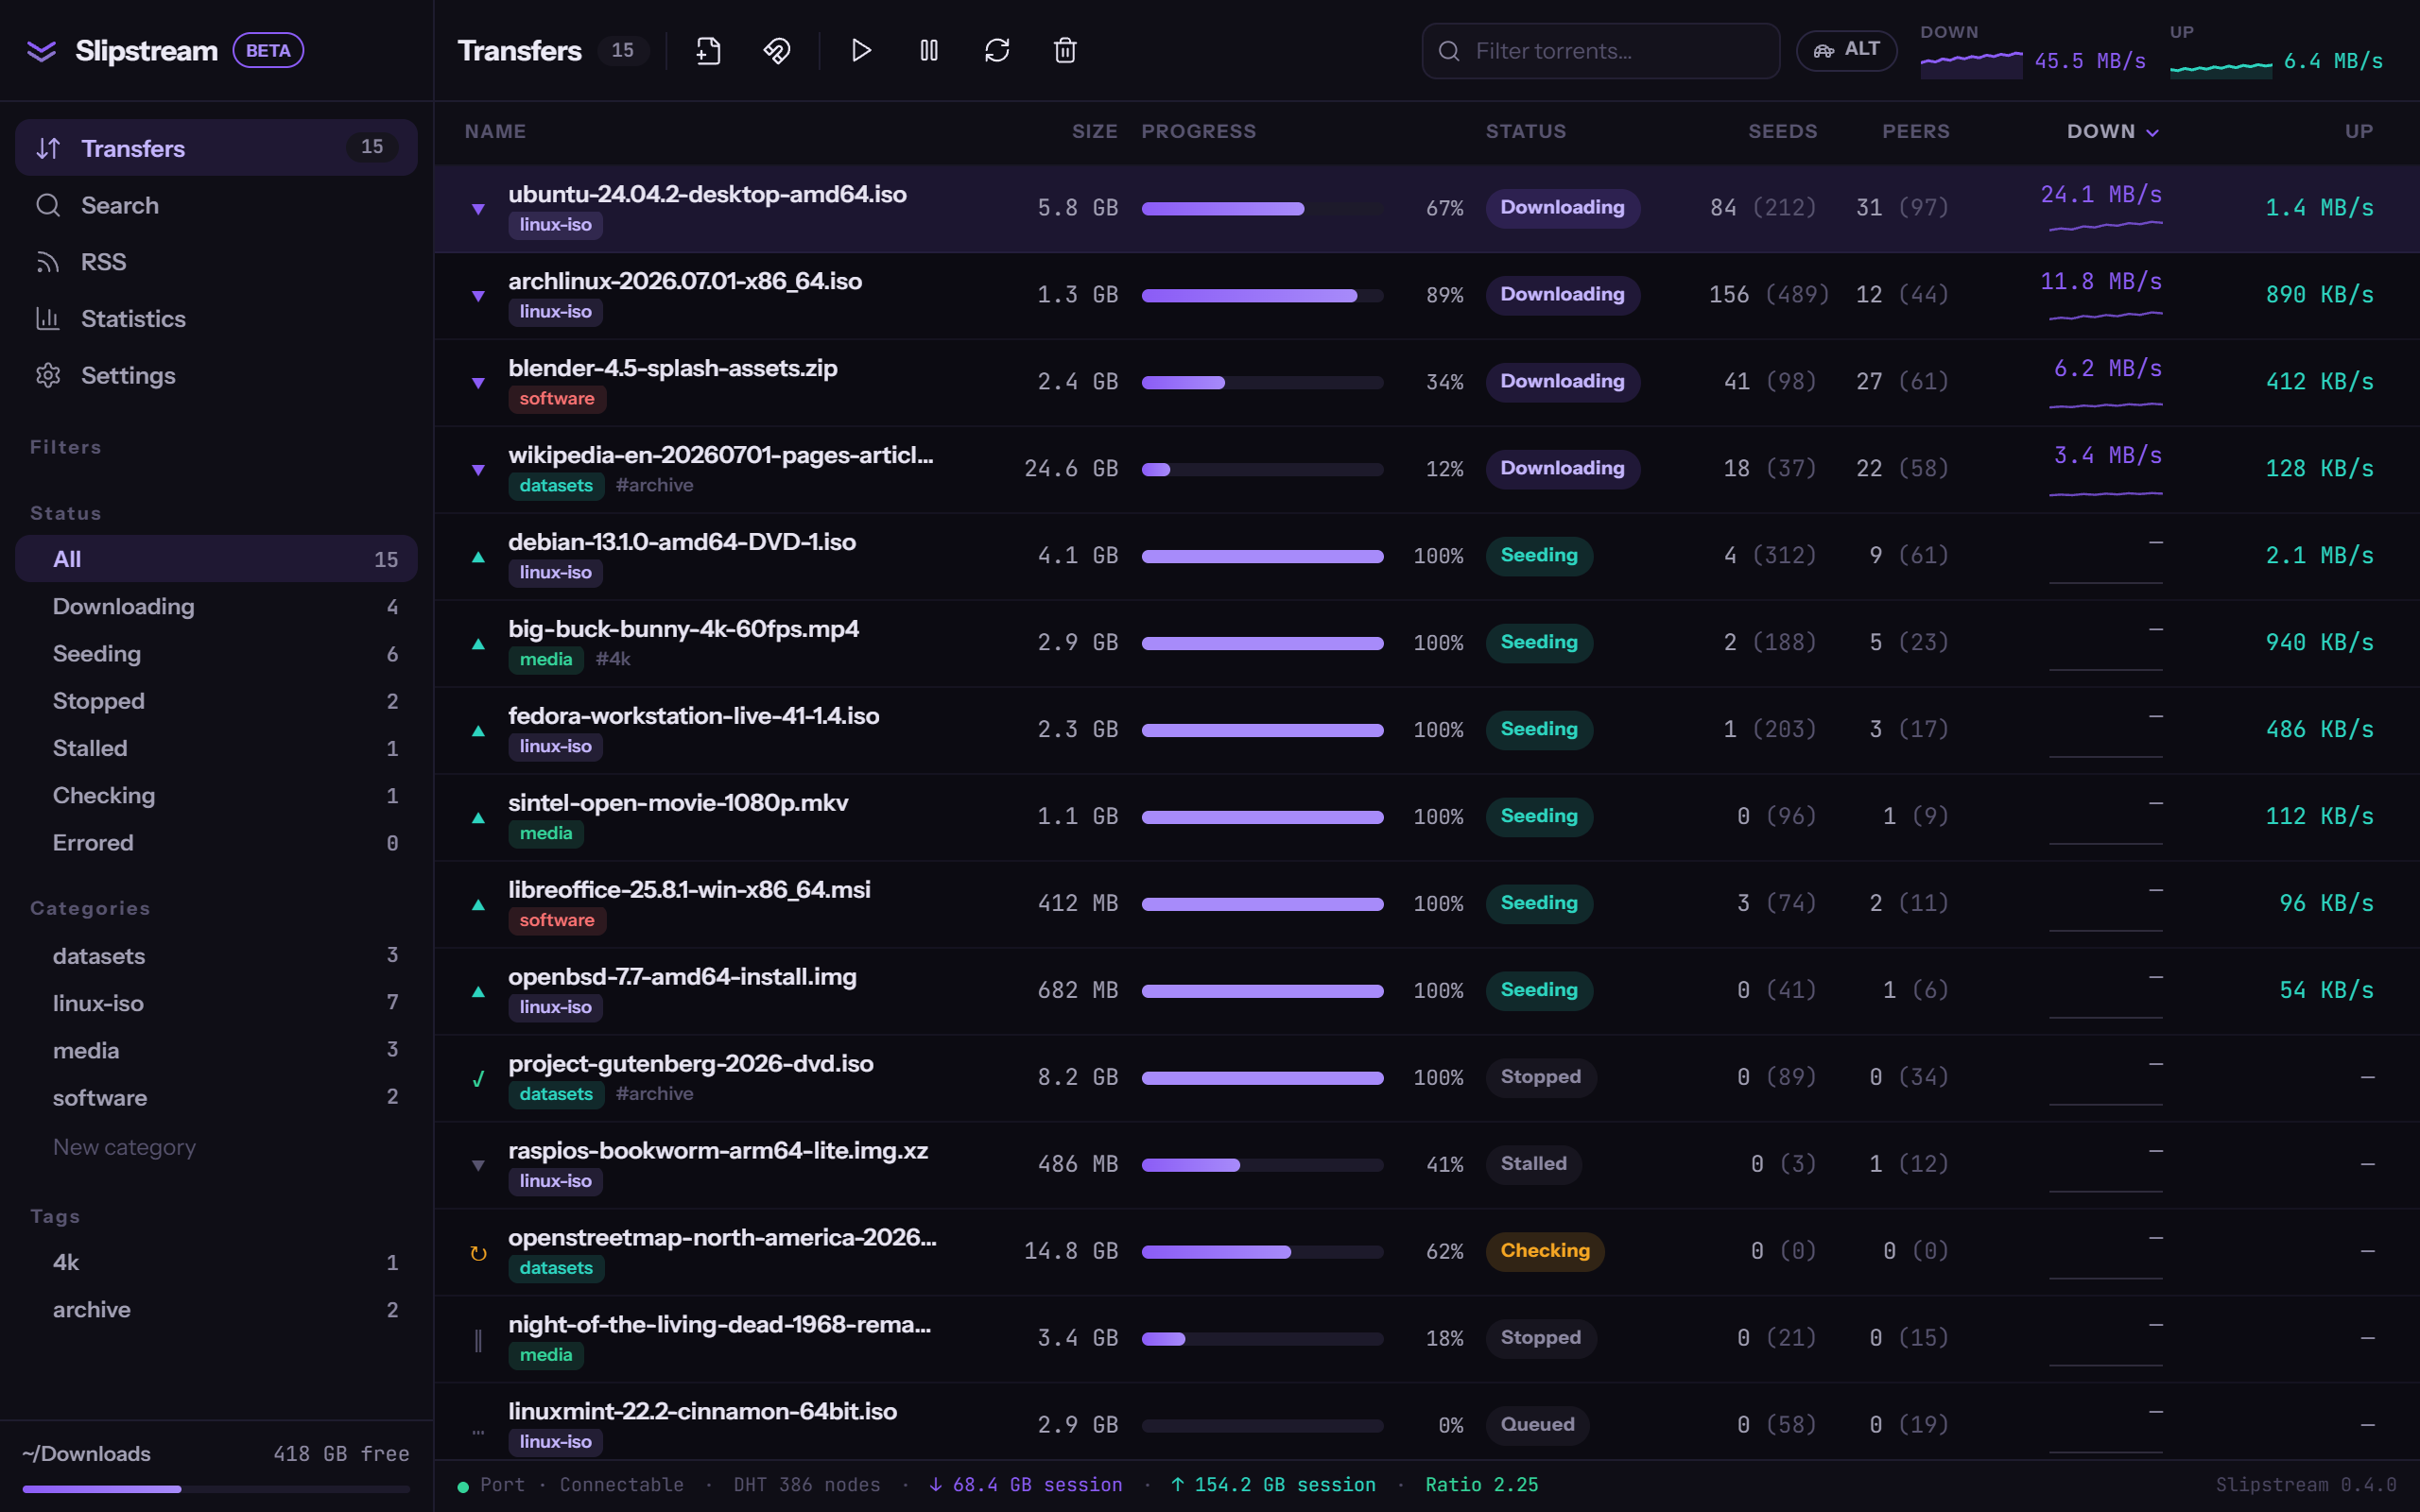Open the Search page in sidebar
The image size is (2420, 1512).
[x=216, y=205]
